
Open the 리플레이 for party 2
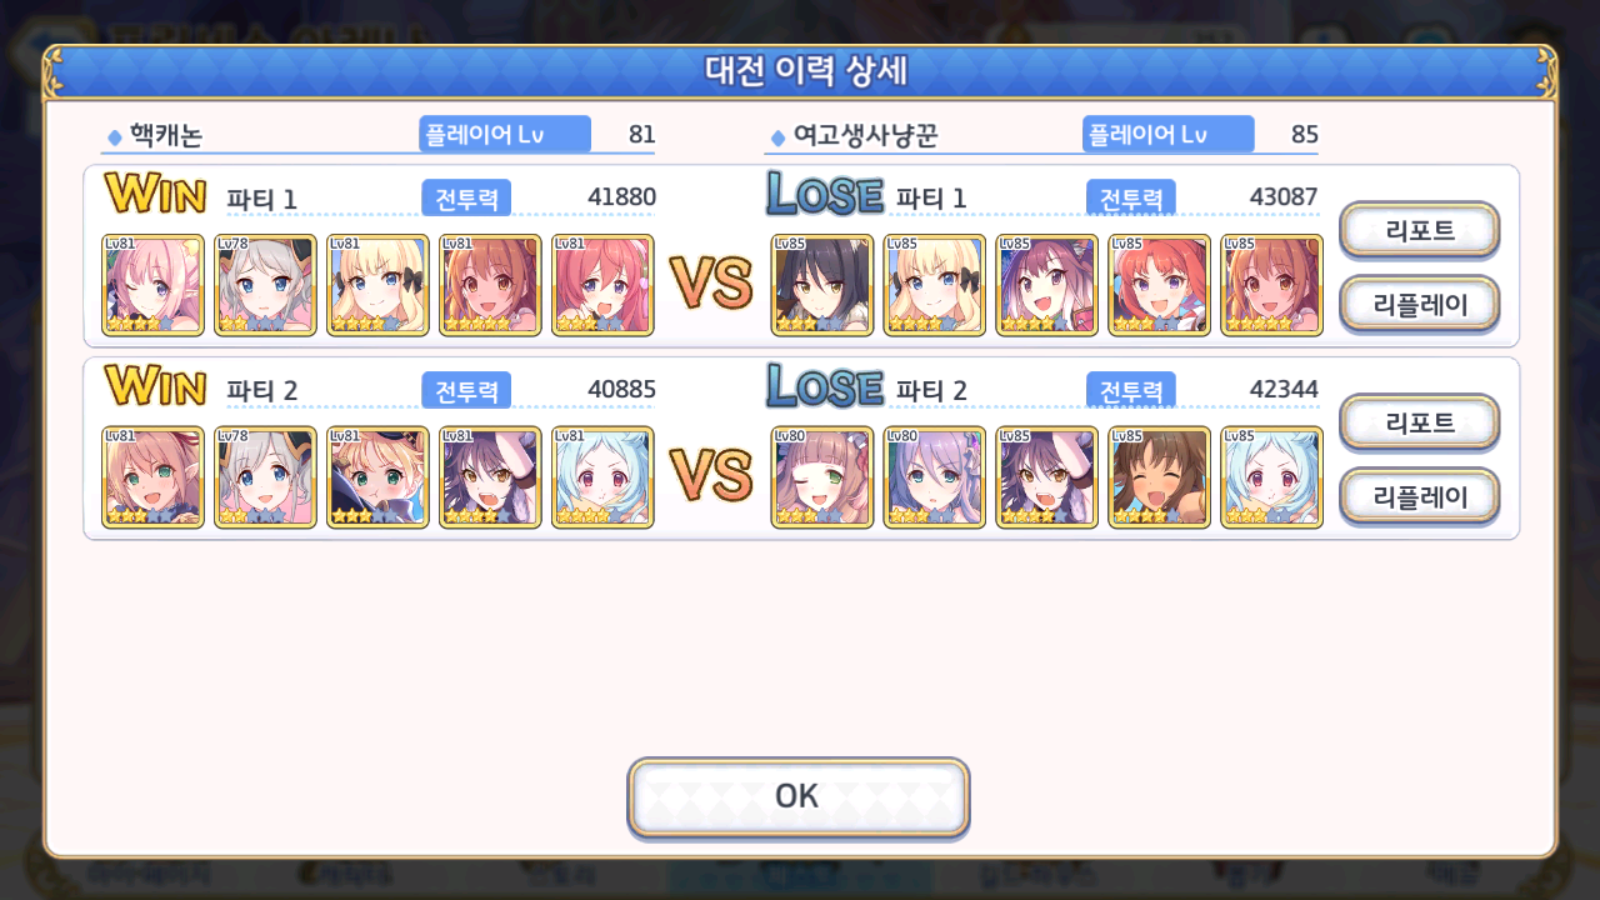click(1419, 496)
